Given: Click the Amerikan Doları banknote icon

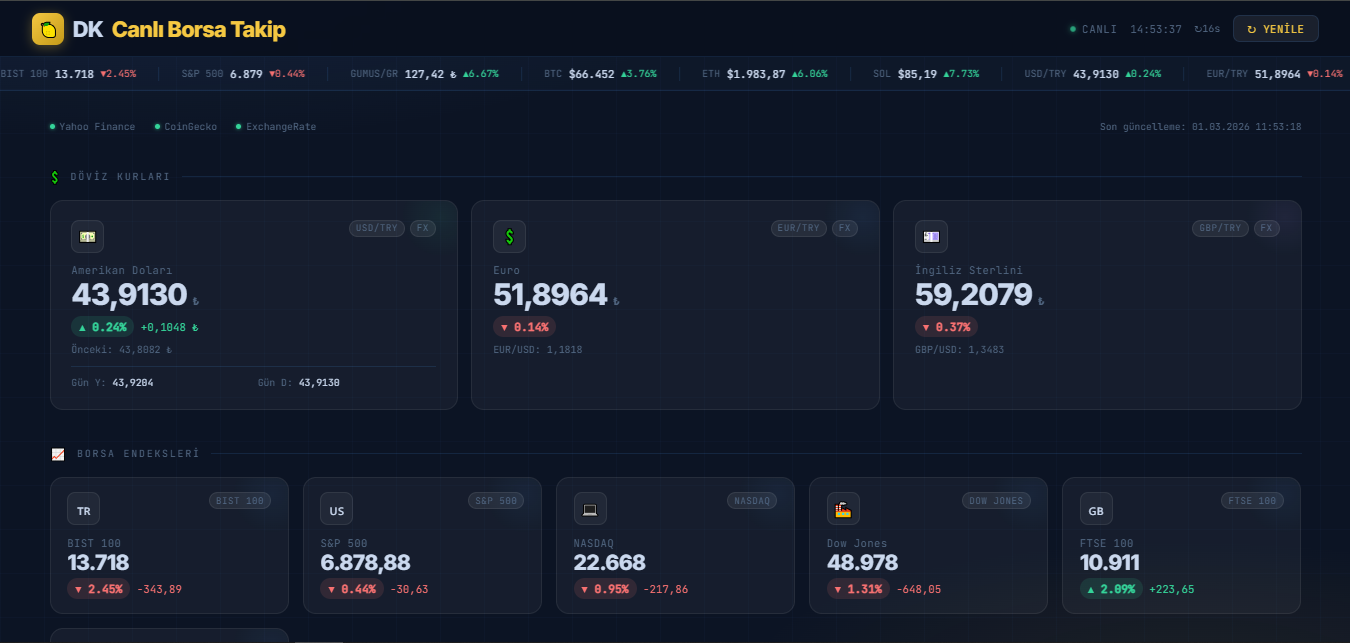Looking at the screenshot, I should tap(88, 236).
